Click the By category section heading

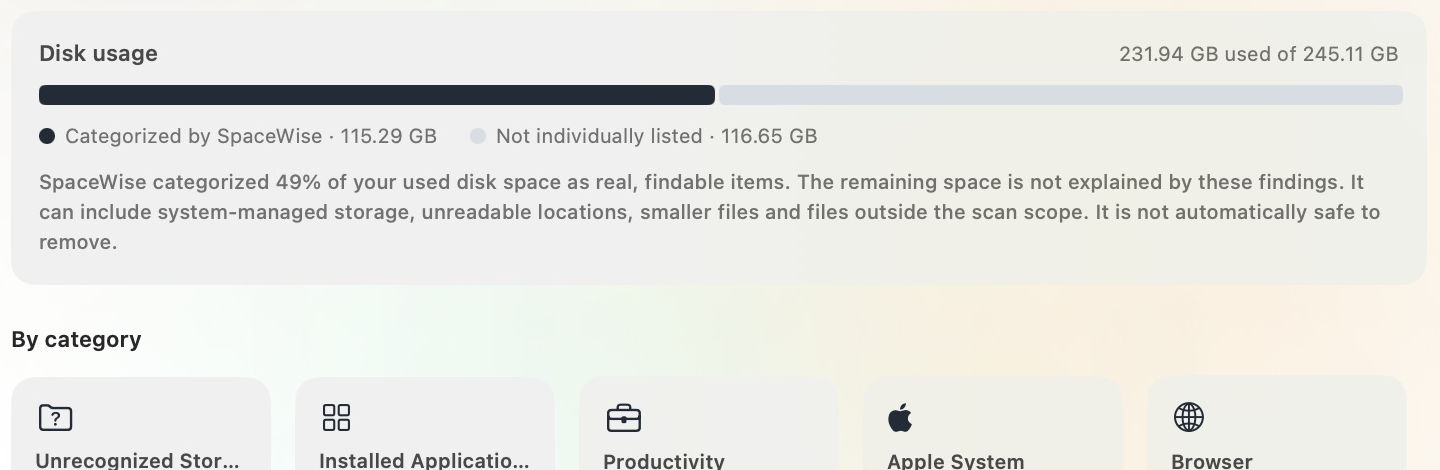pos(76,340)
